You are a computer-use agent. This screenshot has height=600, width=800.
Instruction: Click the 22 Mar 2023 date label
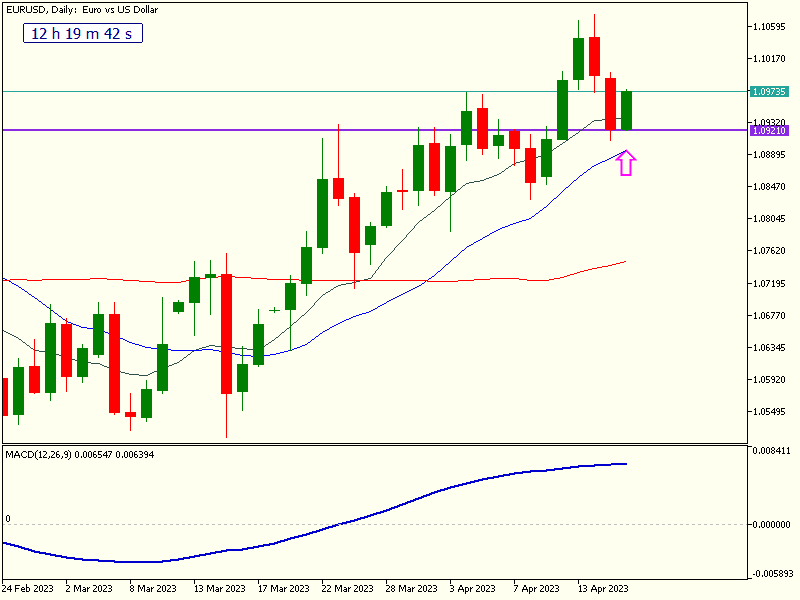[x=348, y=588]
